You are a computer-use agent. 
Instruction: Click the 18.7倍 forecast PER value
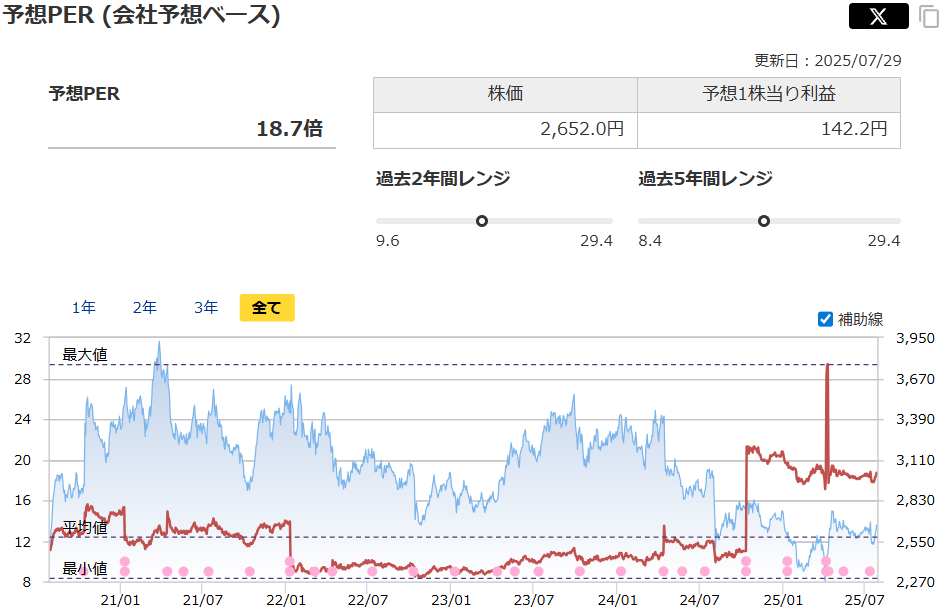pos(289,128)
